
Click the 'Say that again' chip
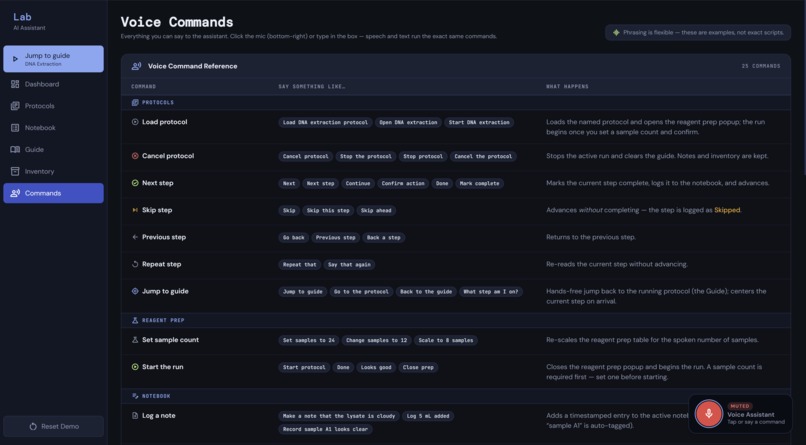click(x=349, y=265)
